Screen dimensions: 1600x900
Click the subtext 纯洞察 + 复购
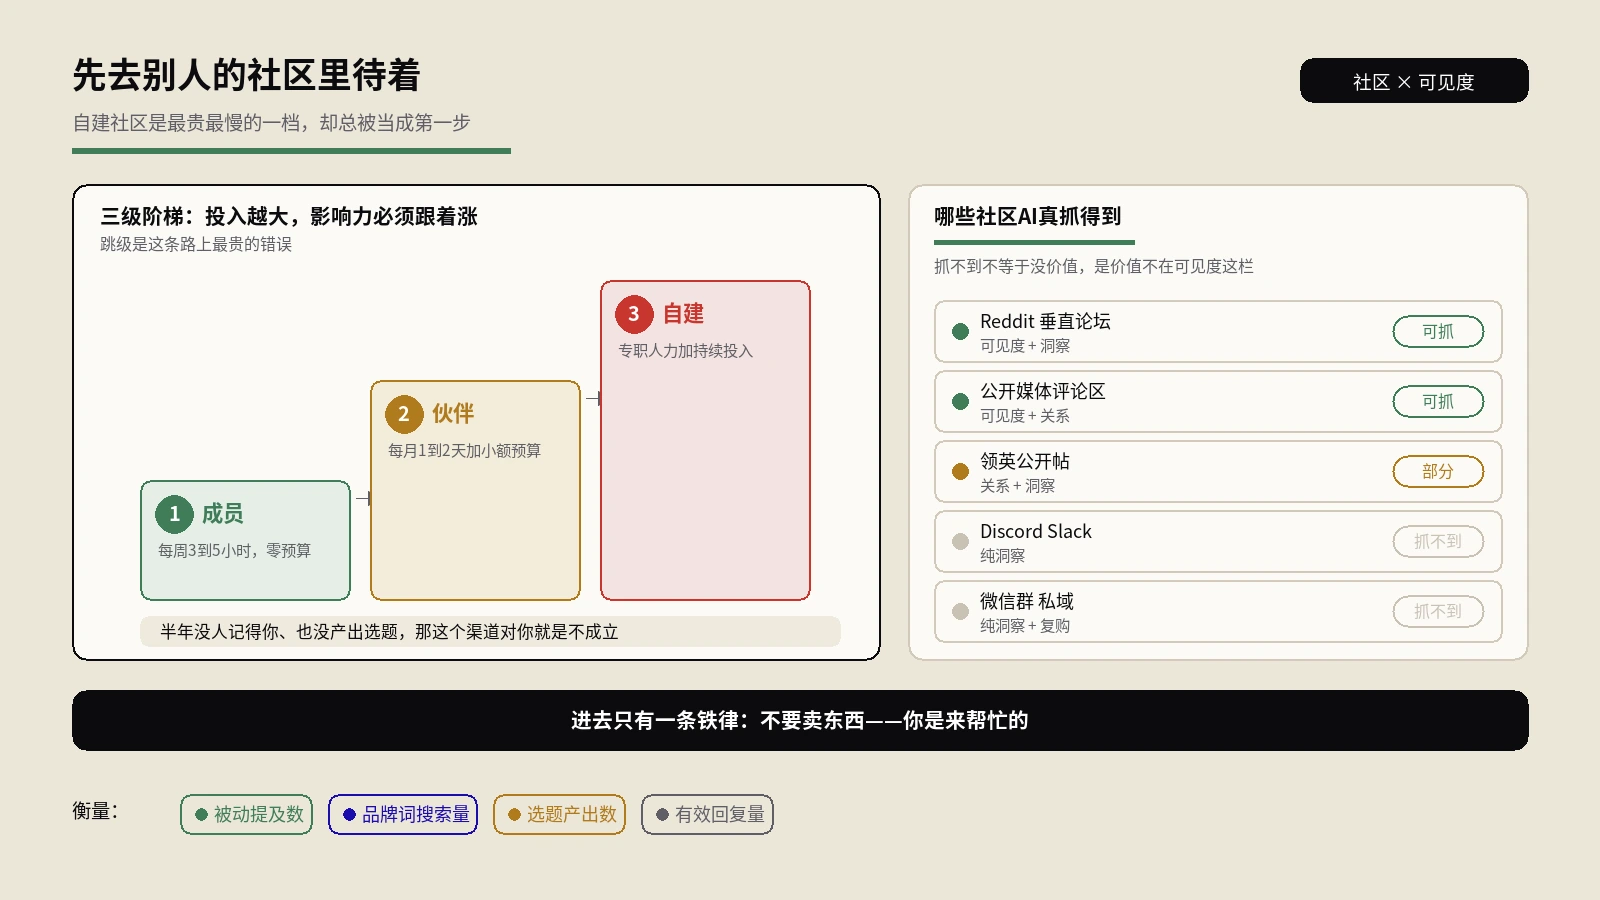[1024, 626]
